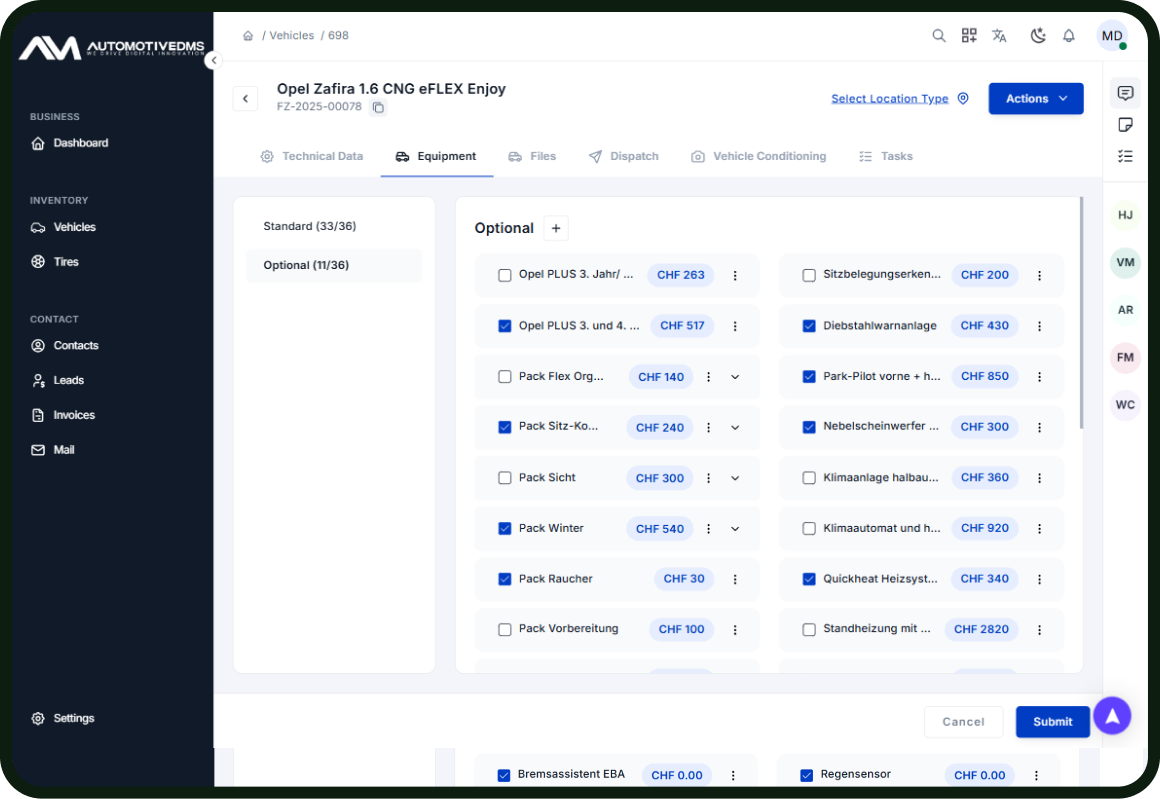Select AR user avatar
This screenshot has width=1160, height=799.
click(x=1125, y=310)
